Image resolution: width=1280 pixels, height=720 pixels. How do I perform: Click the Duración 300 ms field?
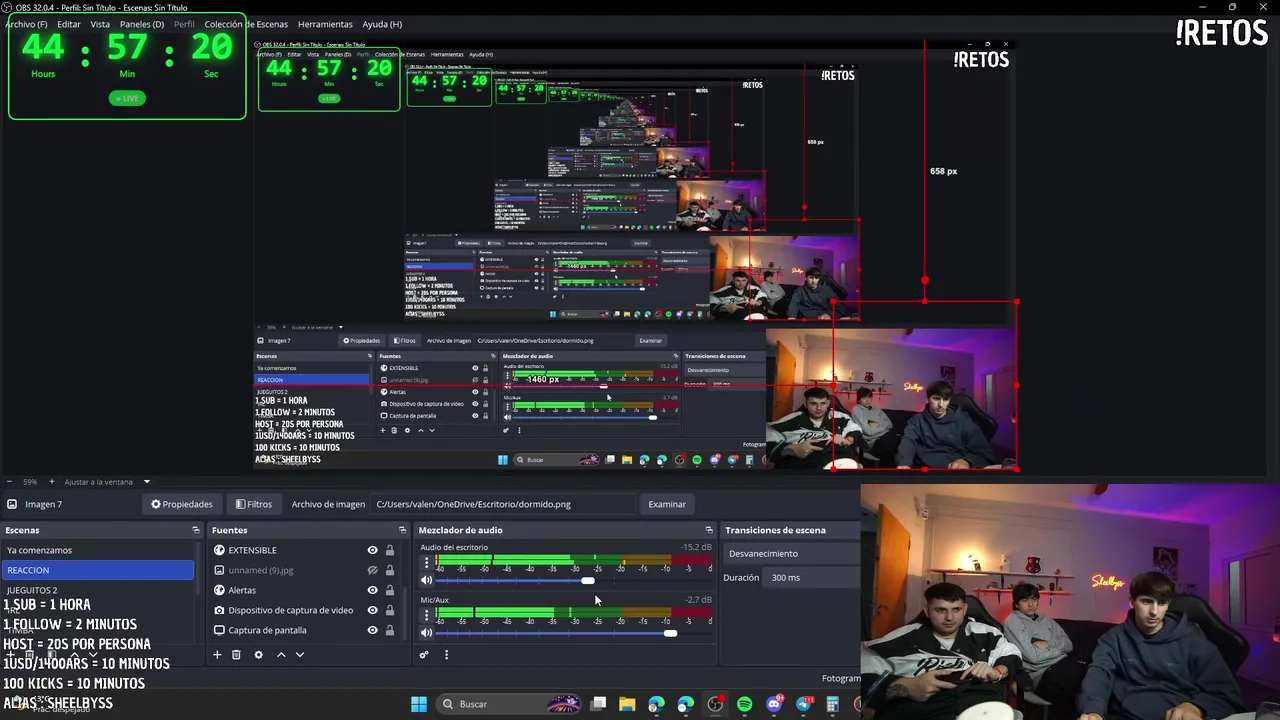(x=813, y=577)
